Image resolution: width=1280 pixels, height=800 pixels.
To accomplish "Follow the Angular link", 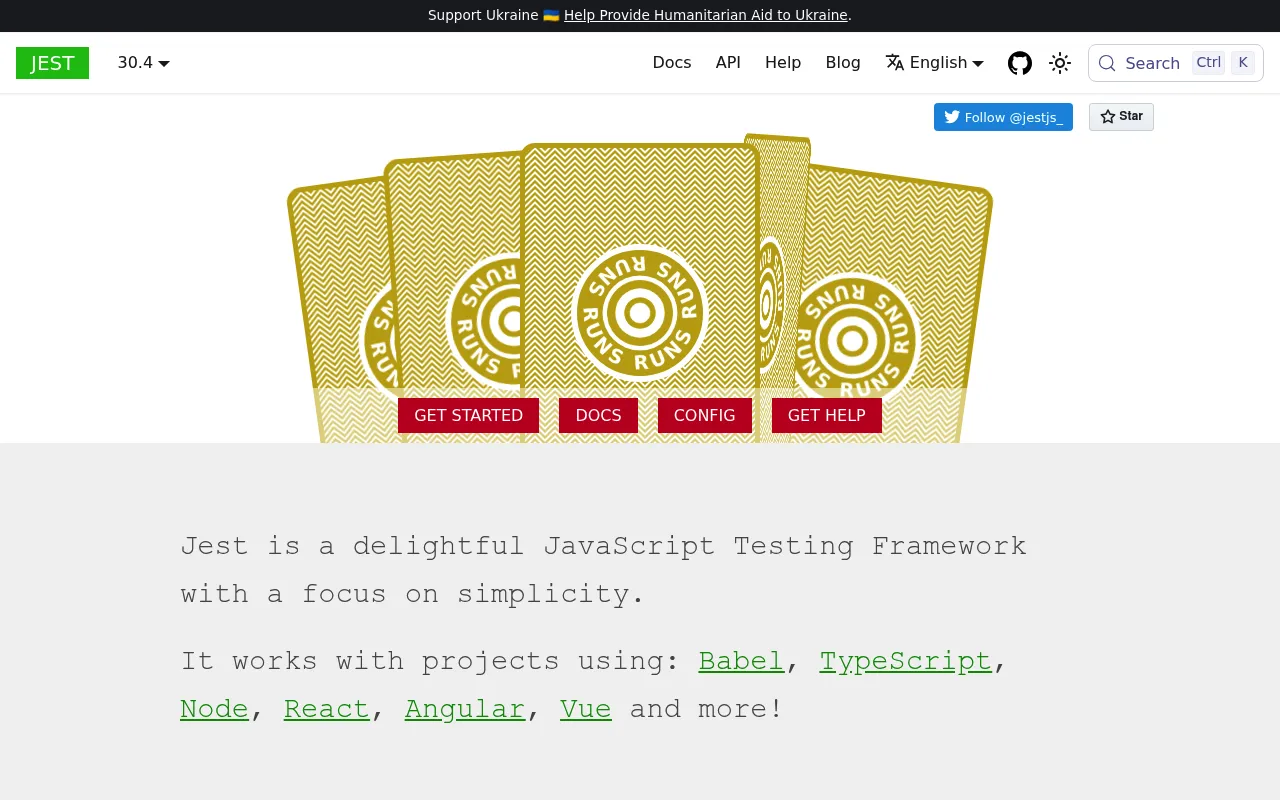I will (x=465, y=709).
